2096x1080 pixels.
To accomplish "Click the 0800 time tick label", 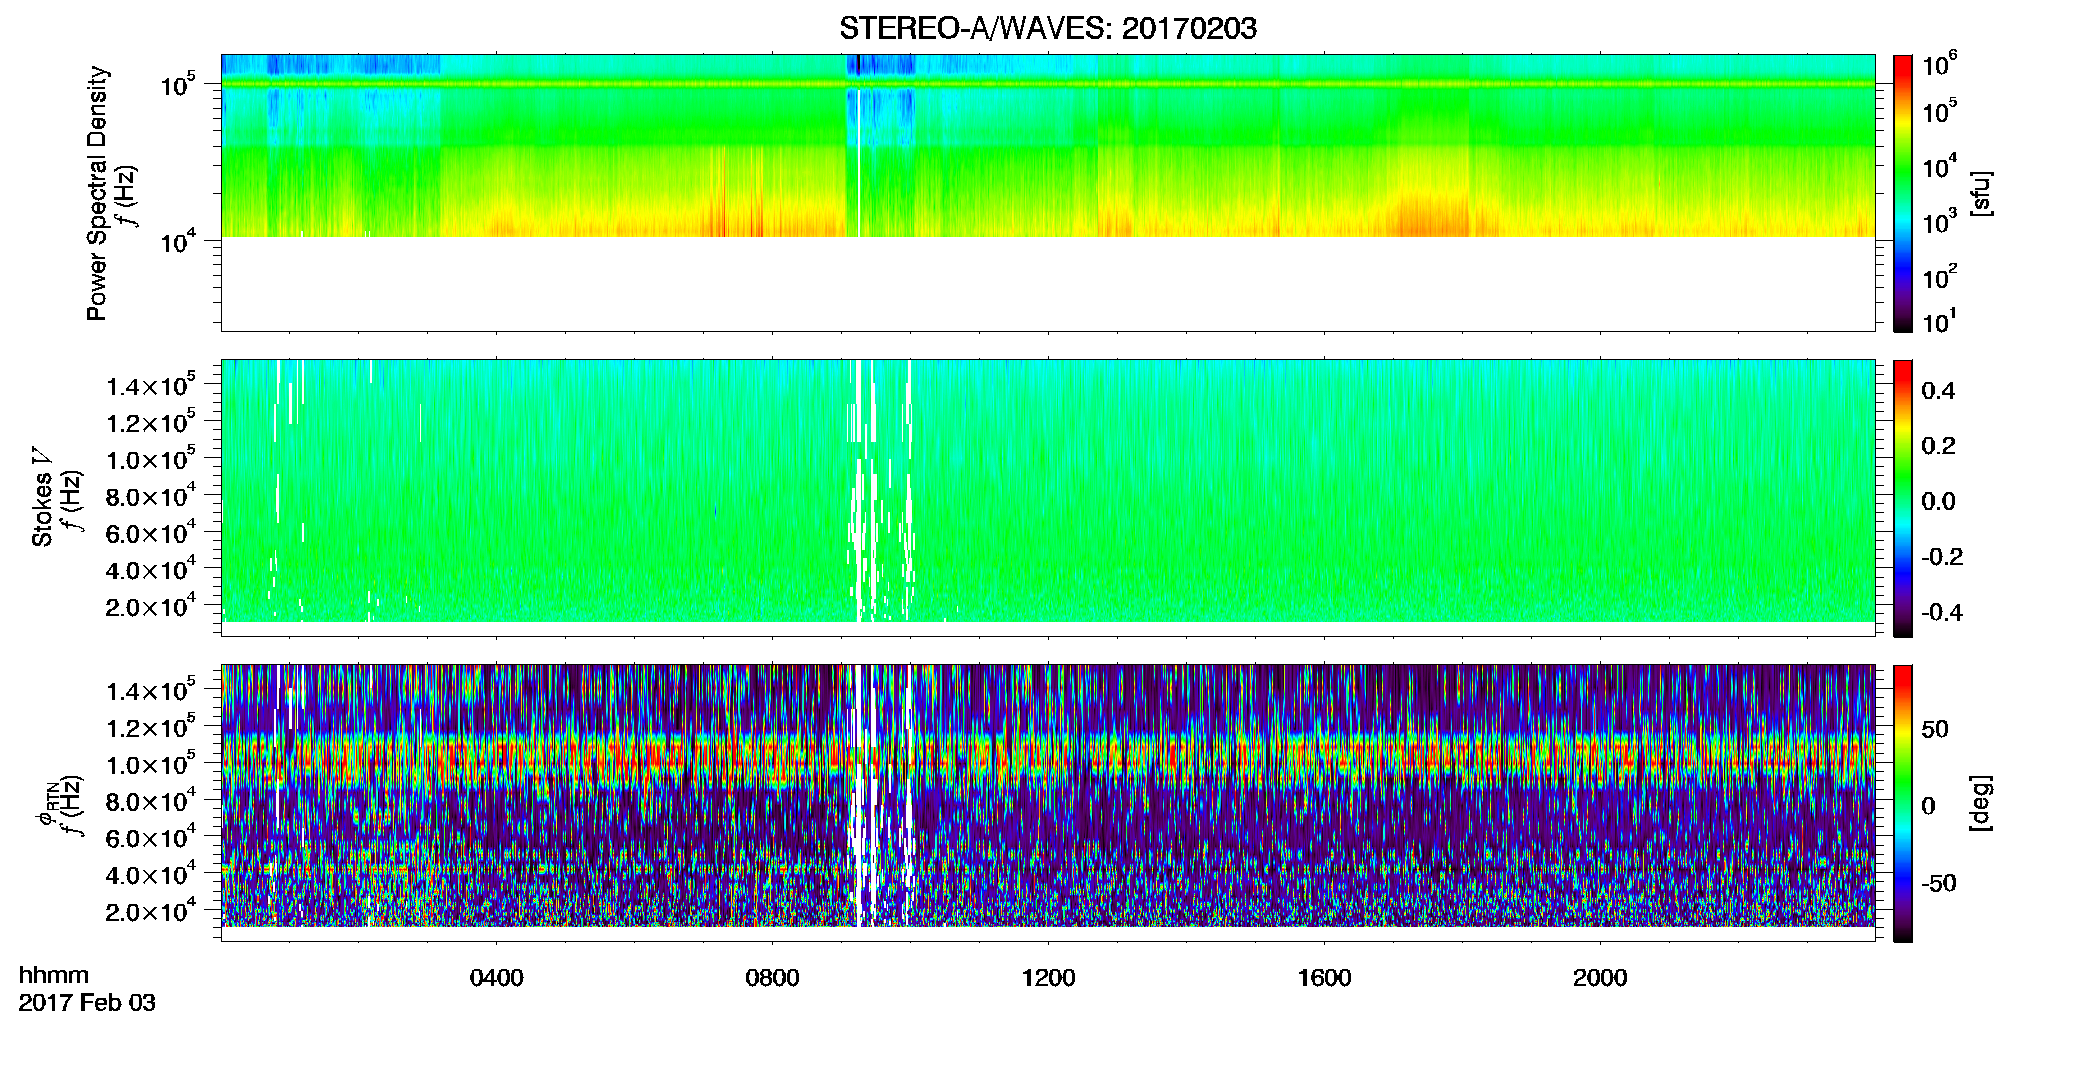I will (772, 978).
